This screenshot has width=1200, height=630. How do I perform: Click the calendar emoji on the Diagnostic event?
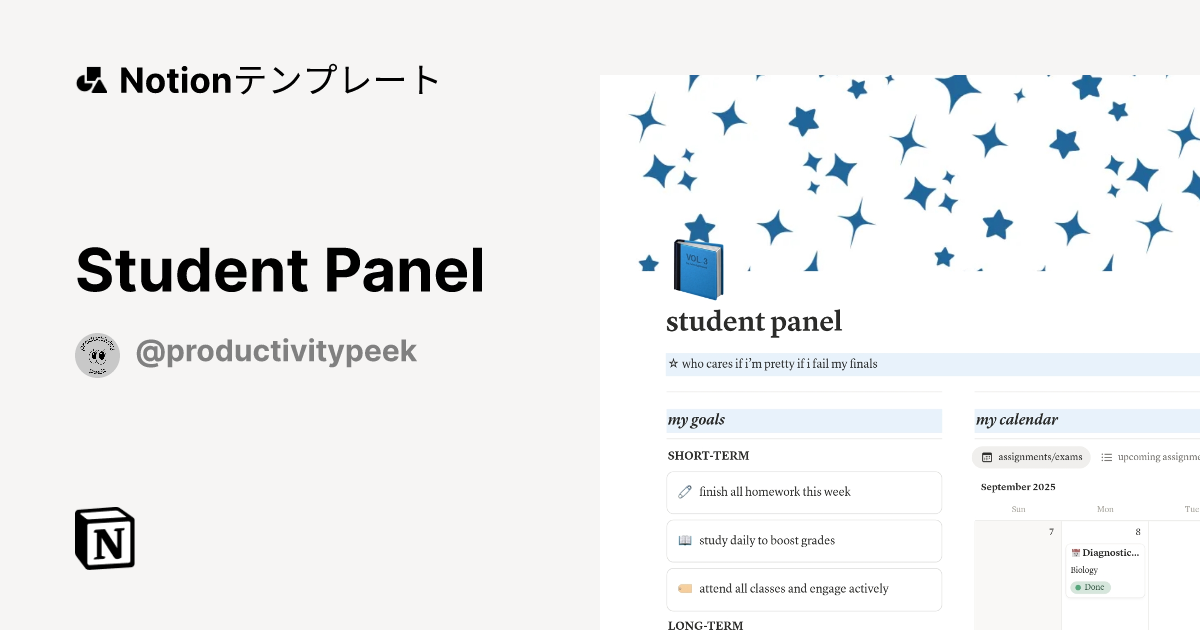1076,552
